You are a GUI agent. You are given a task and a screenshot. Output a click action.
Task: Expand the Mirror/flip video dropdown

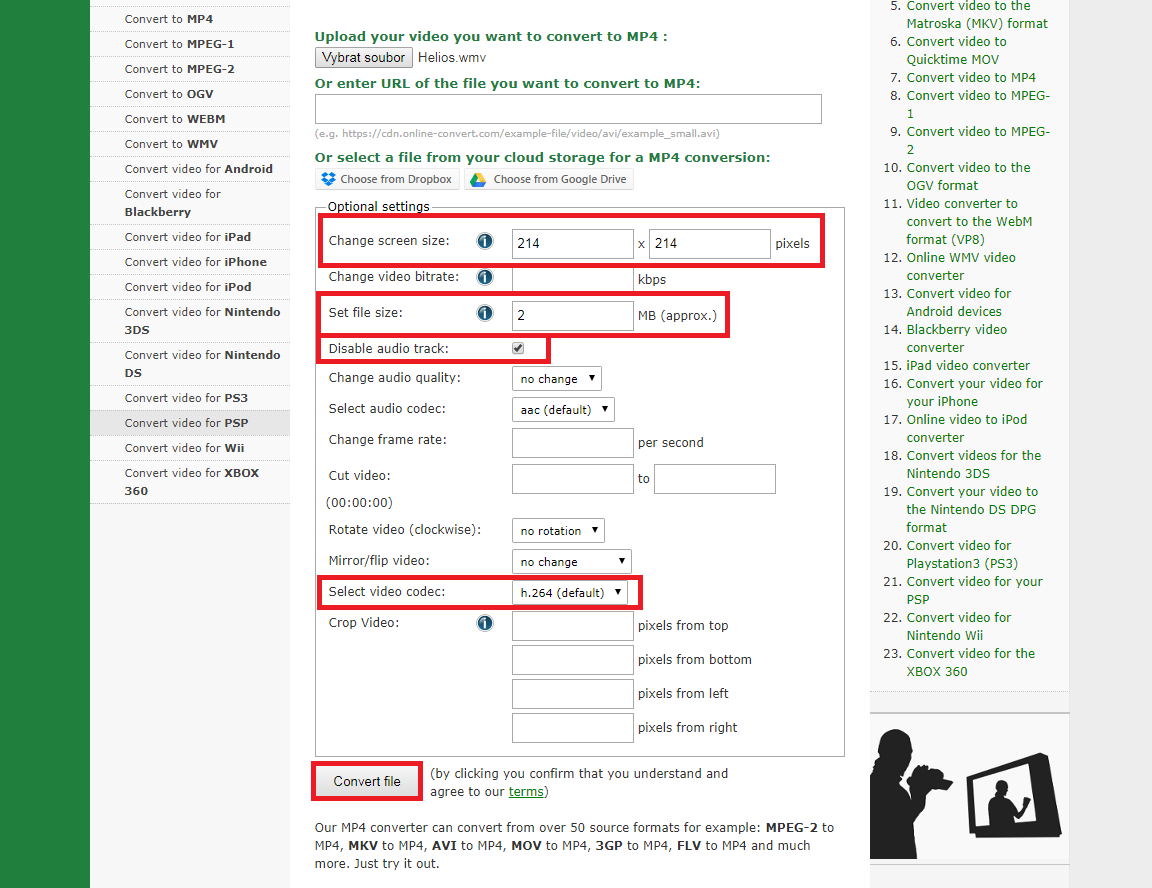click(x=571, y=562)
